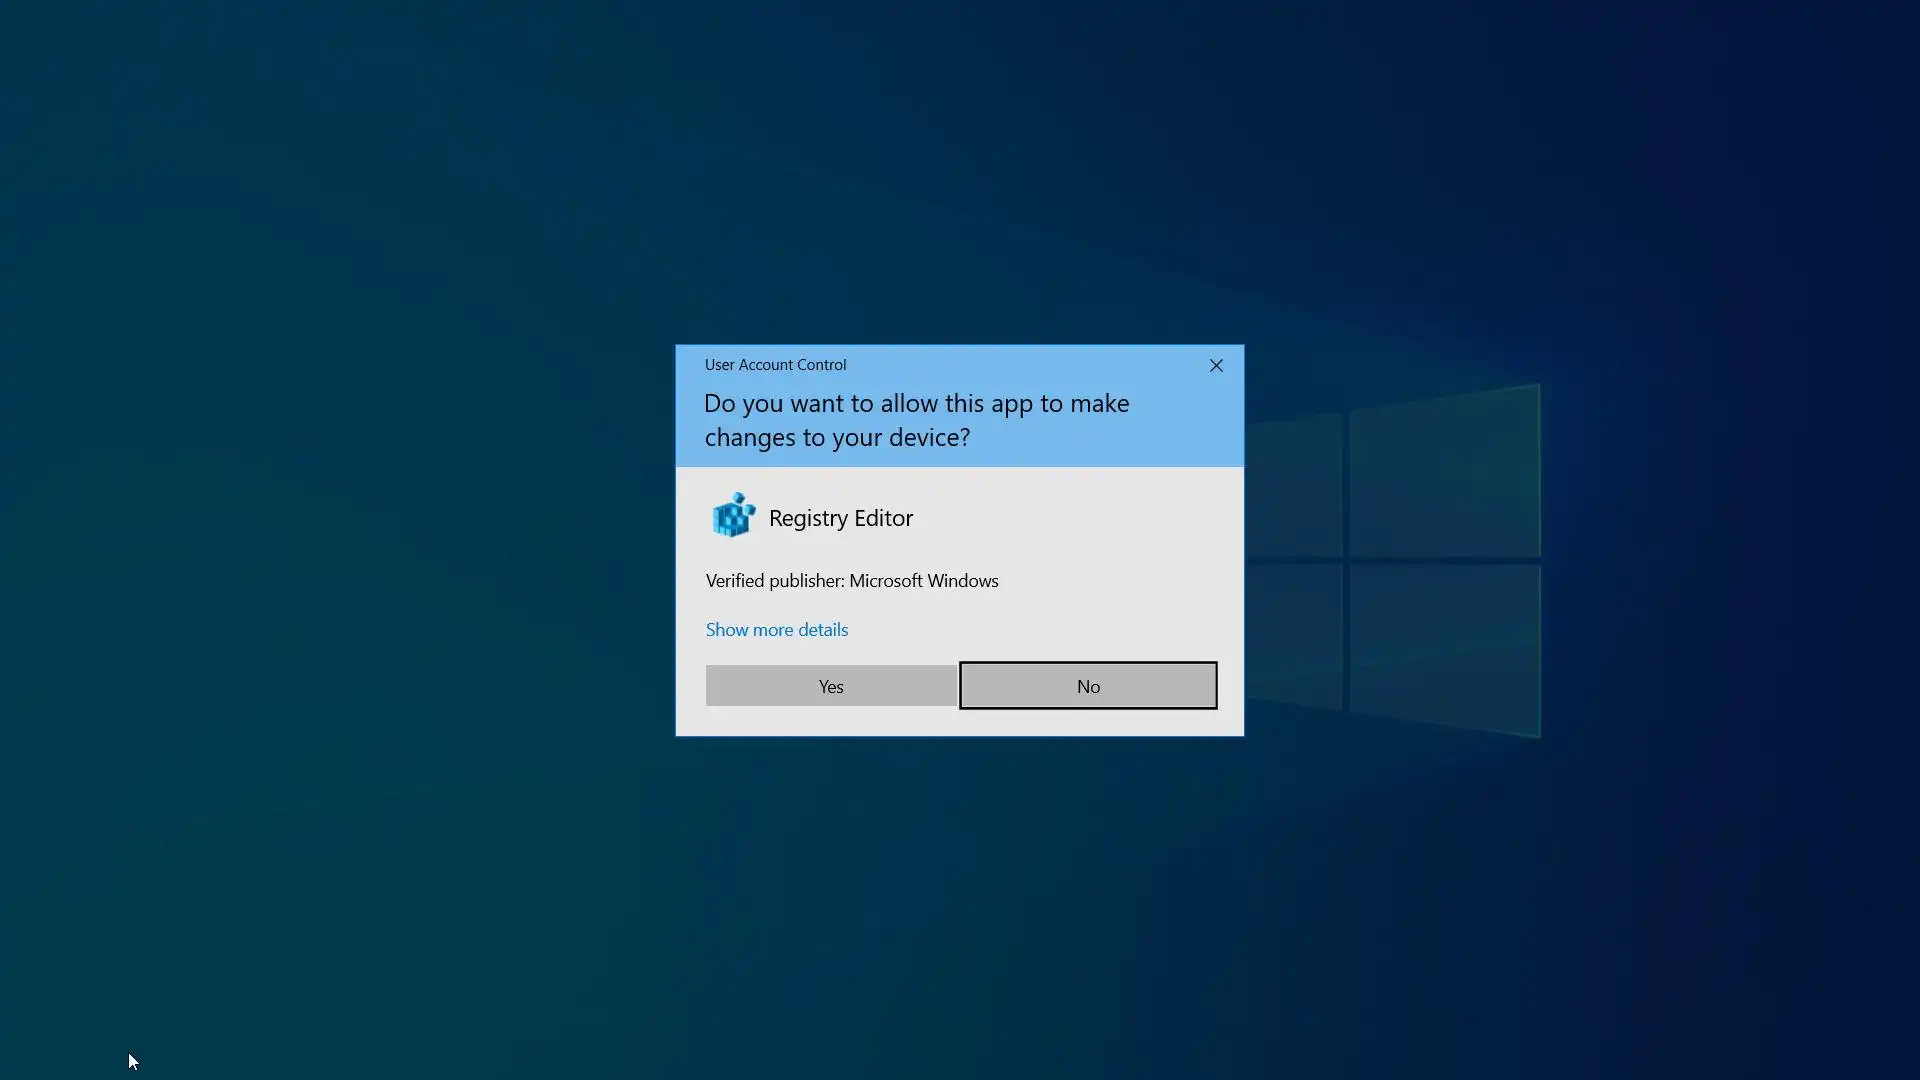Click the Windows logo lower-left wallpaper pane
This screenshot has width=1920, height=1080.
point(1294,632)
